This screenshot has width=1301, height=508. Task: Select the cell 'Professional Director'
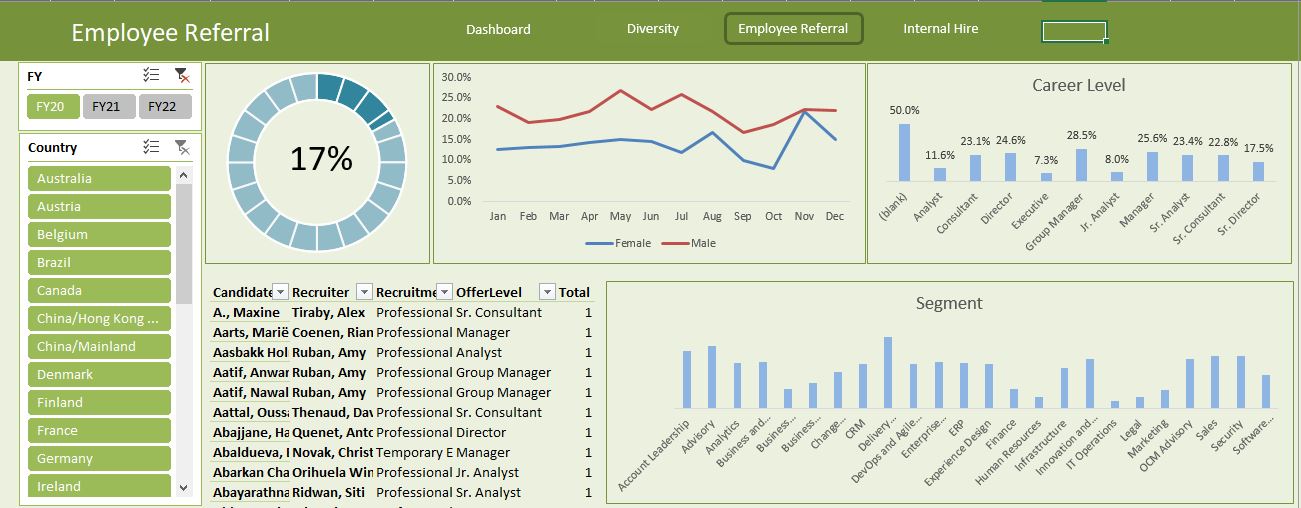440,432
